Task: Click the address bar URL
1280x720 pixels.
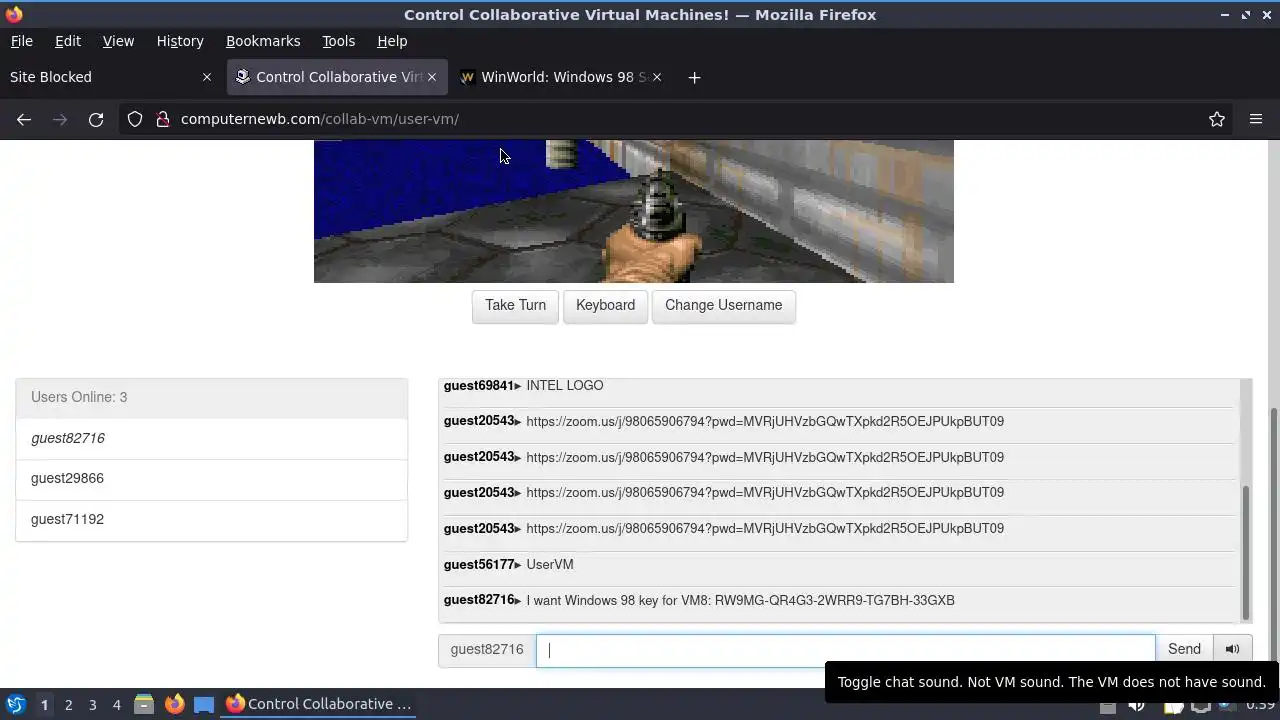Action: (320, 119)
